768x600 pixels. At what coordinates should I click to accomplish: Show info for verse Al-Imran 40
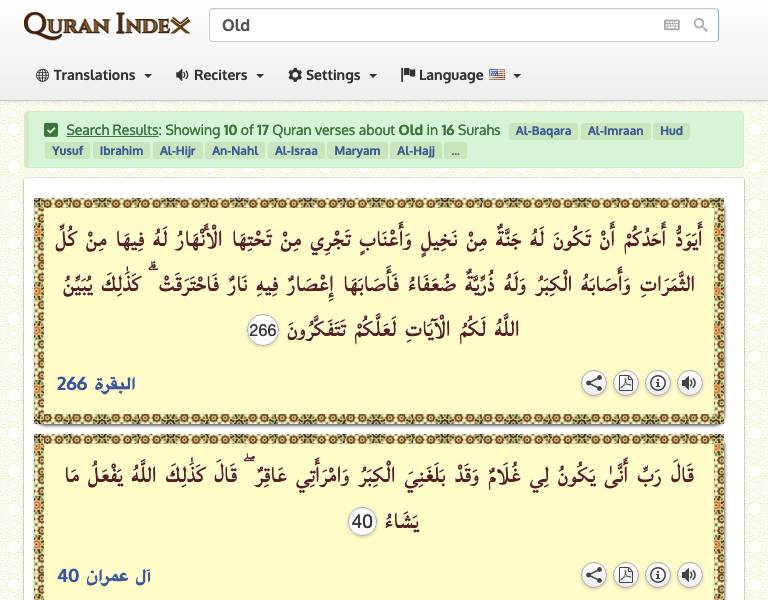tap(658, 575)
